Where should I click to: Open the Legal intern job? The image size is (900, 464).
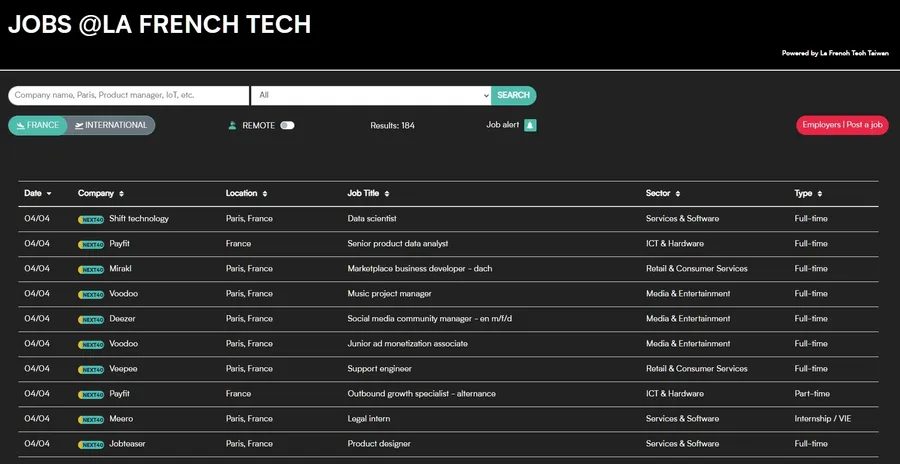tap(368, 419)
